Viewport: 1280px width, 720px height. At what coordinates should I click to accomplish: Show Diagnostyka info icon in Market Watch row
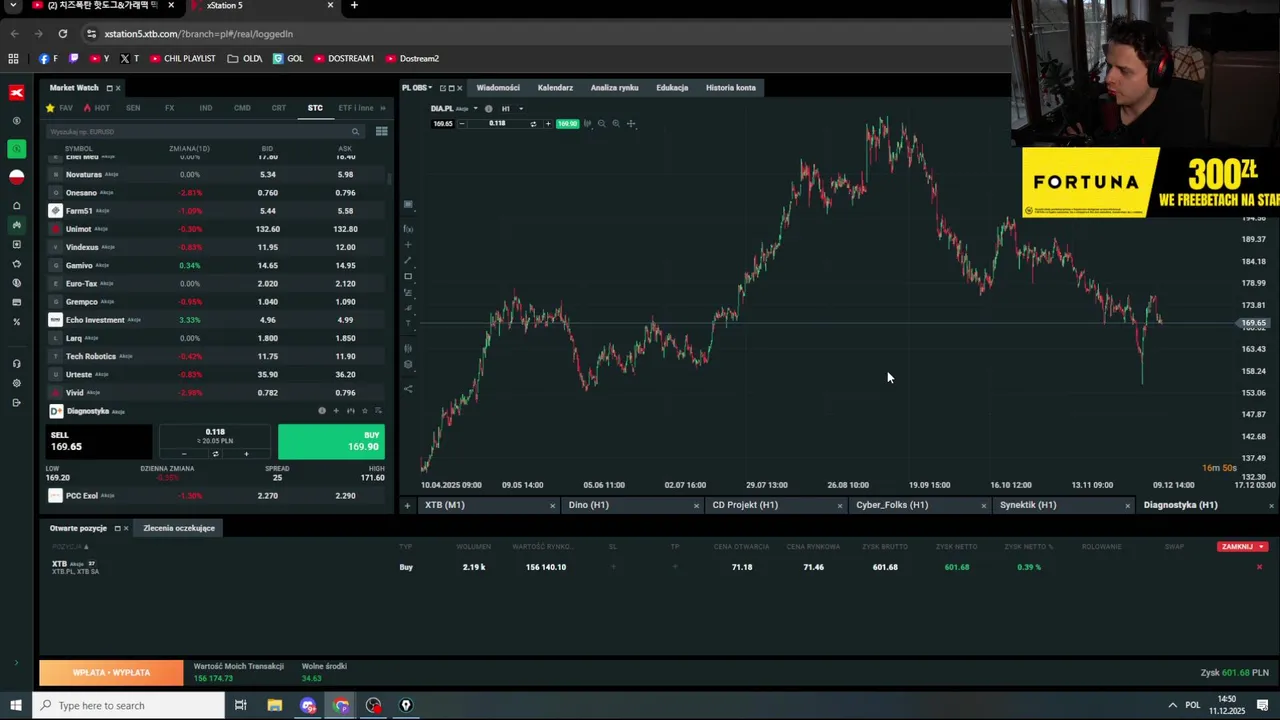pos(322,411)
